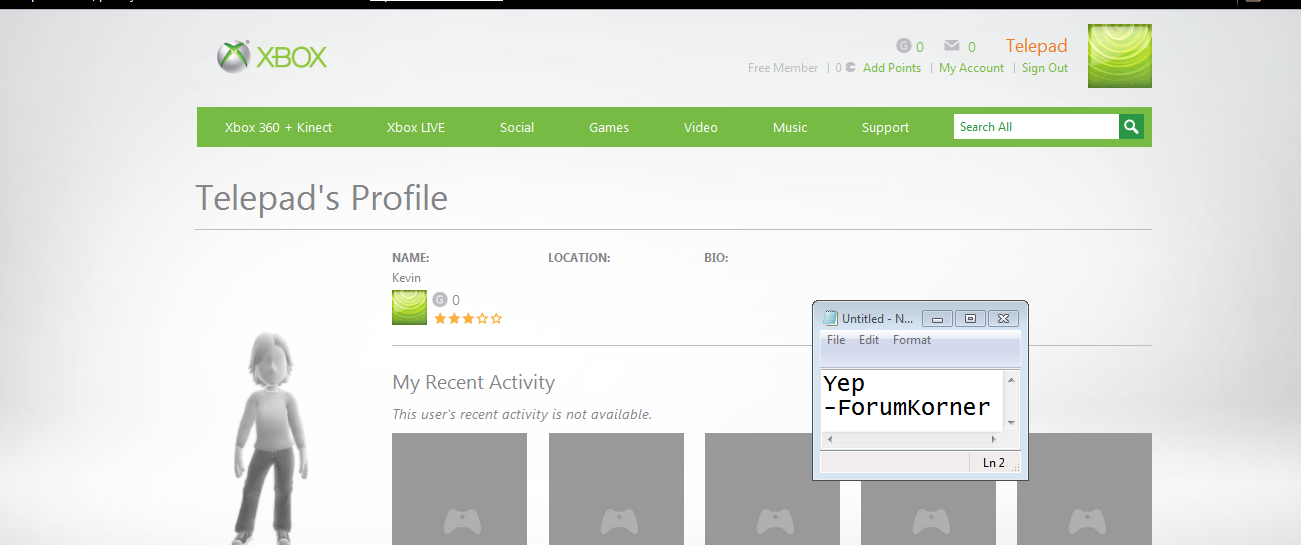Click the Notepad scroll down arrow
The image size is (1301, 545).
click(1011, 423)
